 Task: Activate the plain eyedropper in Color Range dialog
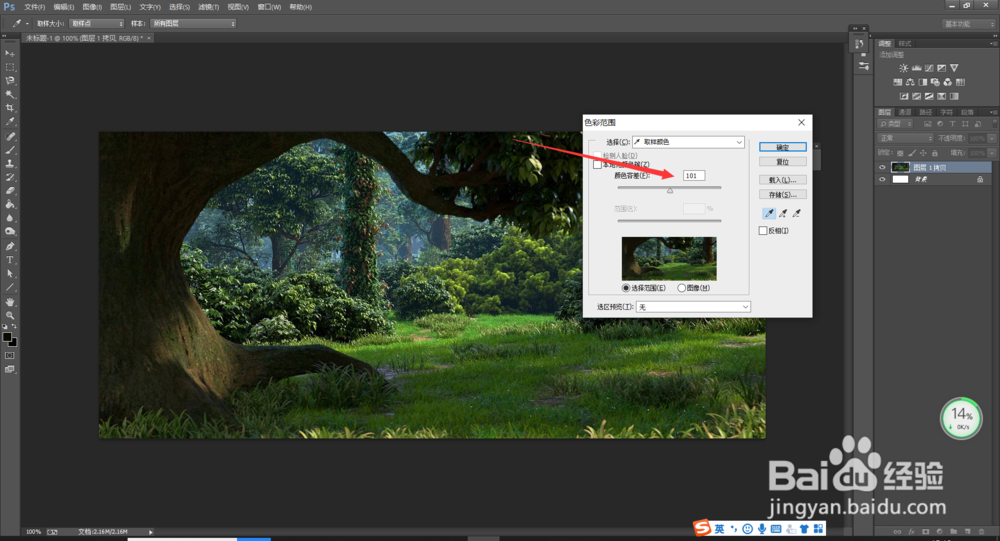pyautogui.click(x=769, y=214)
